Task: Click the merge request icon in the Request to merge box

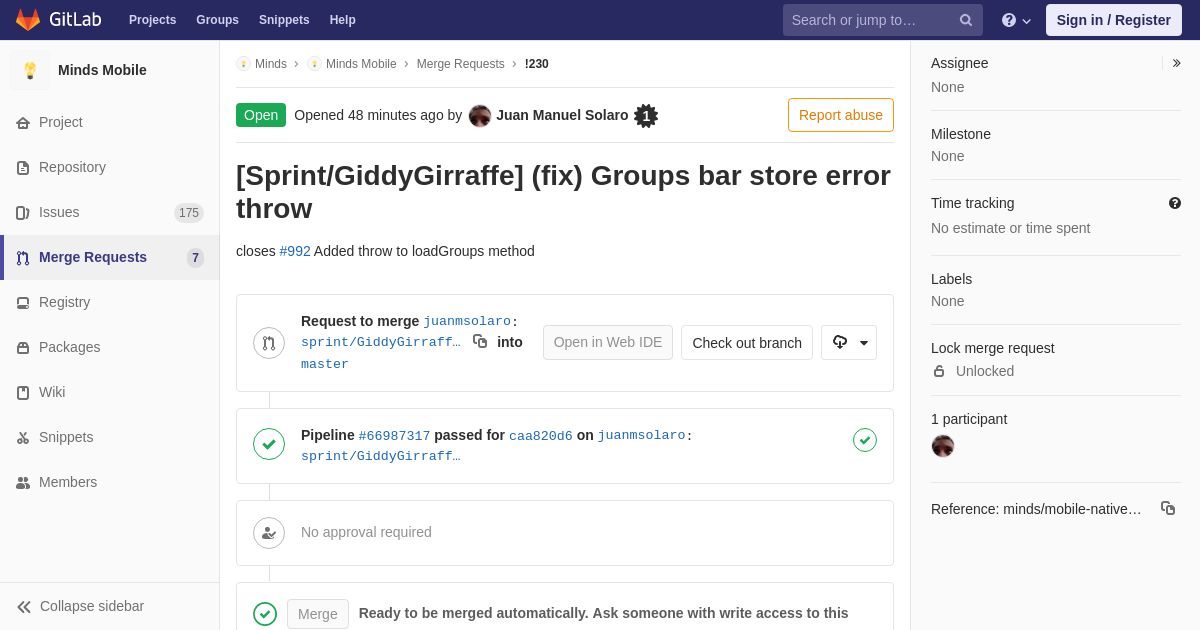Action: pos(269,343)
